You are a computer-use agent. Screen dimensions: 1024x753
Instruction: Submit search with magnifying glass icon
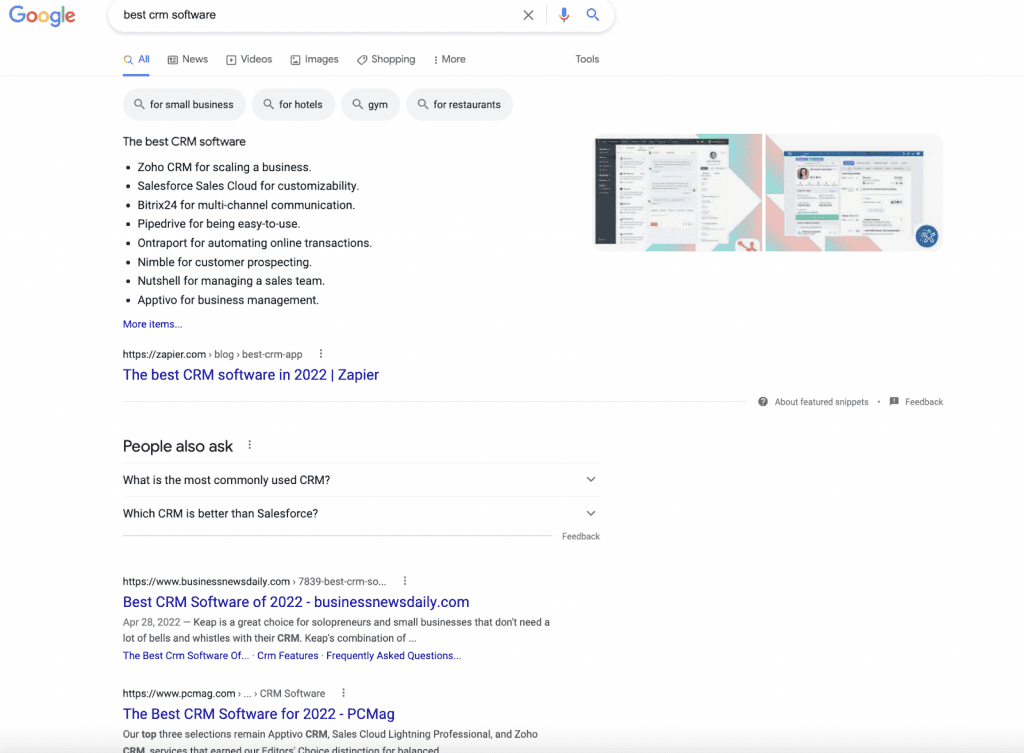(x=592, y=15)
